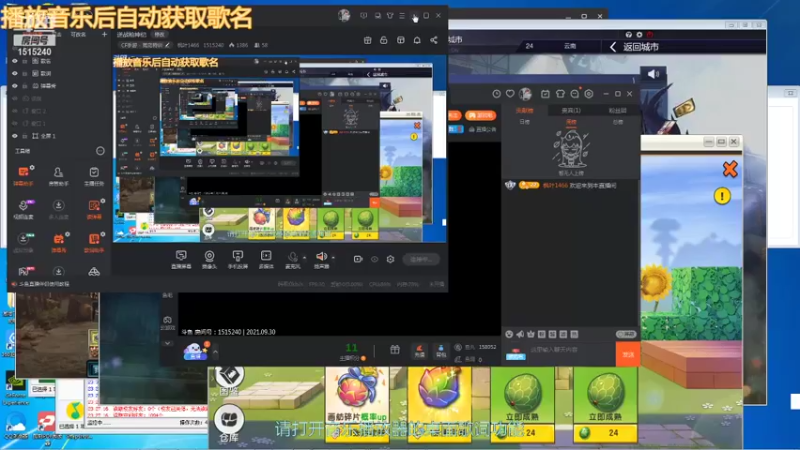This screenshot has width=800, height=450.
Task: Click the start streaming pill button
Action: pos(421,259)
